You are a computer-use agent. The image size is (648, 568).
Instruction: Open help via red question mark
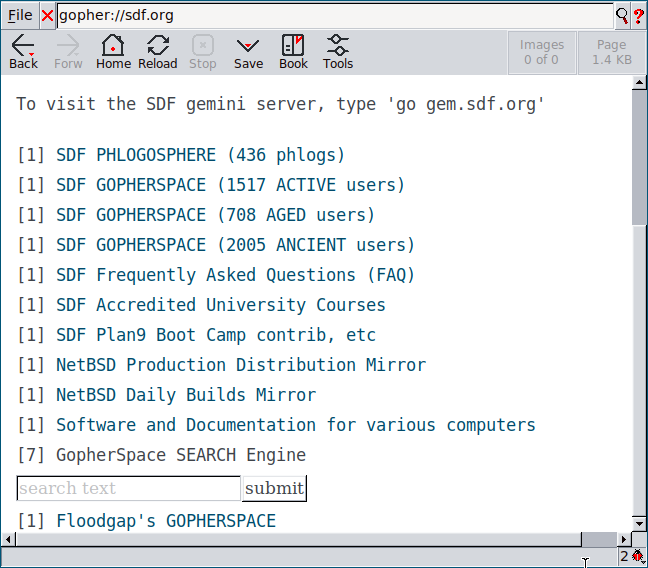638,16
